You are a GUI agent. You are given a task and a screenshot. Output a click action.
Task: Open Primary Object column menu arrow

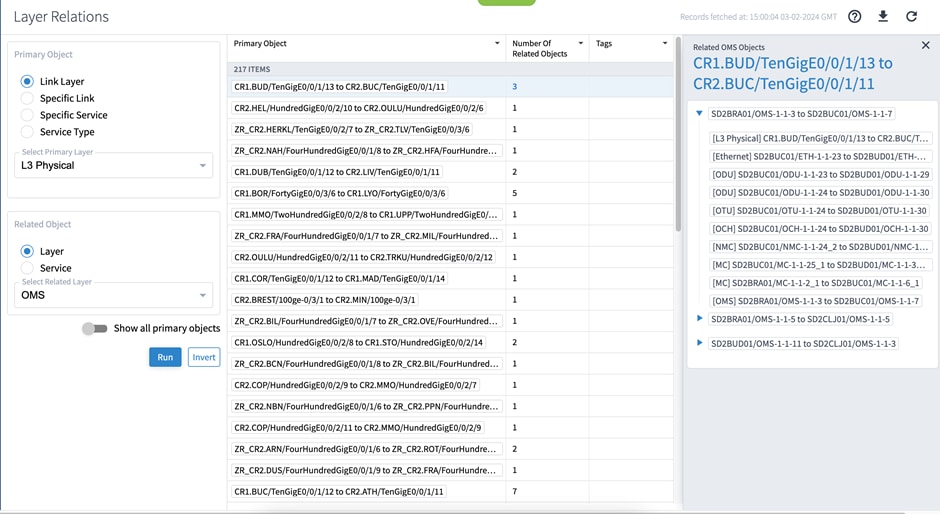[x=497, y=43]
